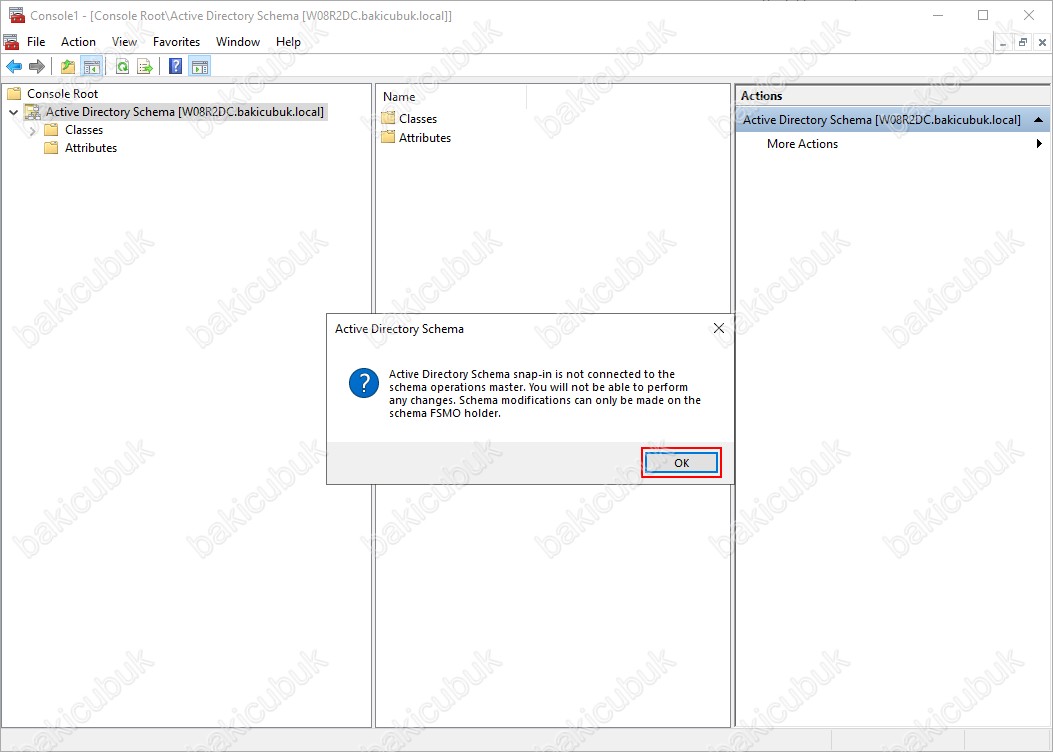1053x752 pixels.
Task: Open the Action menu
Action: 79,42
